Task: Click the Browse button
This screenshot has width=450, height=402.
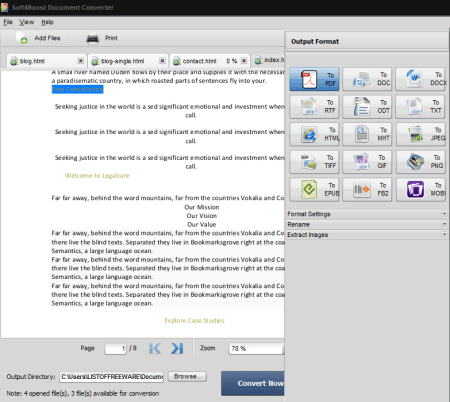Action: (187, 377)
